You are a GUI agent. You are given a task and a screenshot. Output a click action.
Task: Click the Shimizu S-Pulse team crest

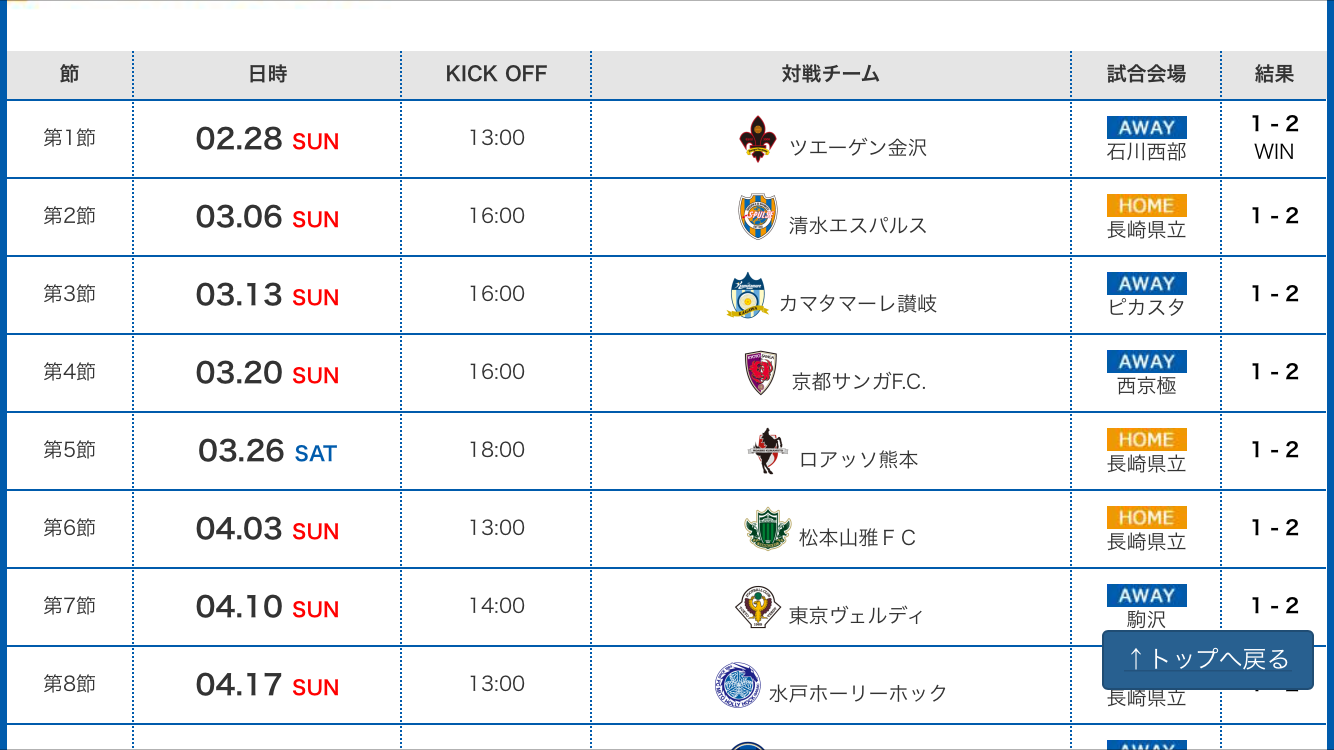[x=757, y=217]
